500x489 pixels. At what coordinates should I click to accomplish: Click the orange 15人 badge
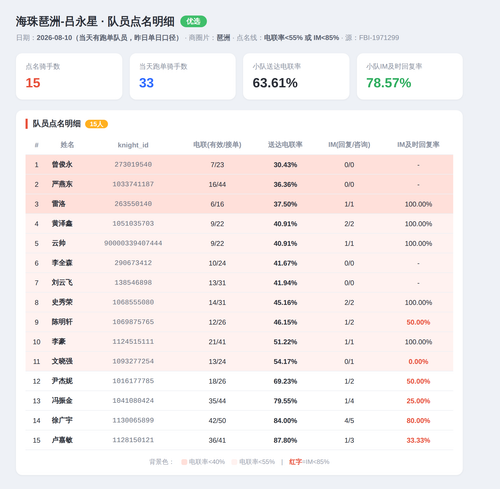96,124
